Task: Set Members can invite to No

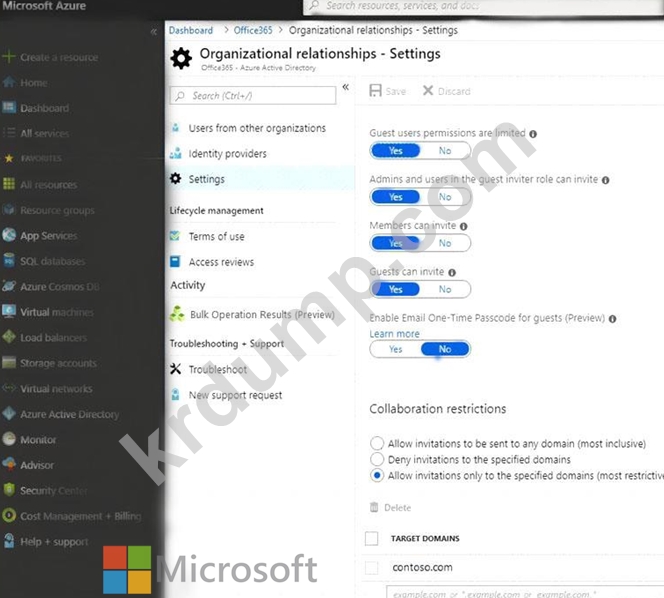Action: coord(445,243)
